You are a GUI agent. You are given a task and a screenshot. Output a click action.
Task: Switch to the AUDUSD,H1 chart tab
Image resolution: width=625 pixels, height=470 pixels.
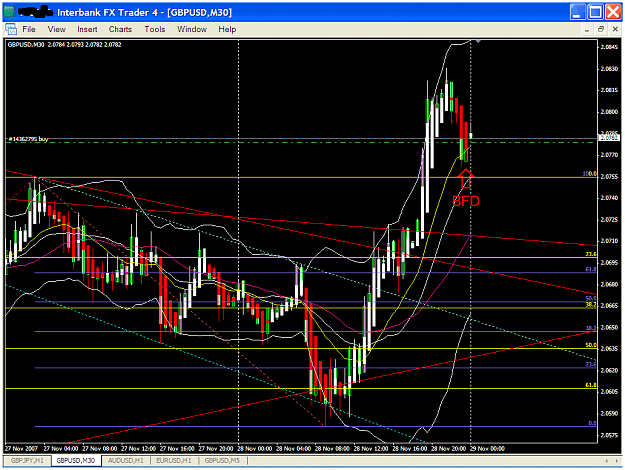126,460
